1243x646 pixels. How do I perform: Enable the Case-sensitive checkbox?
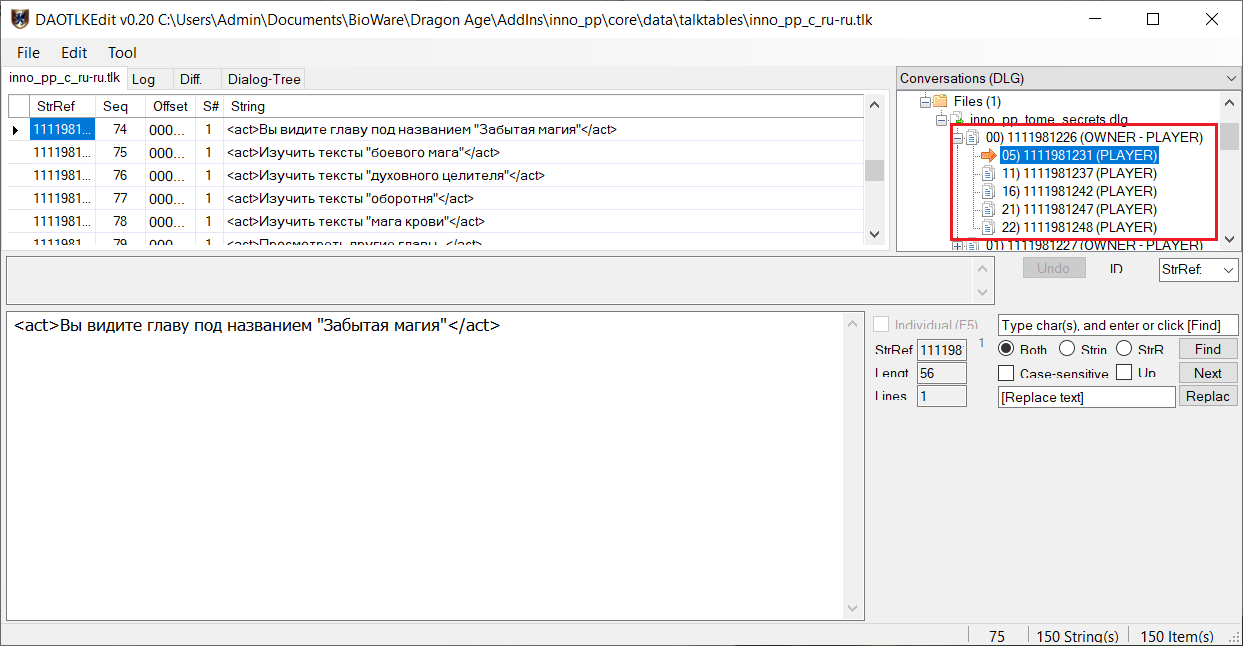coord(1007,373)
